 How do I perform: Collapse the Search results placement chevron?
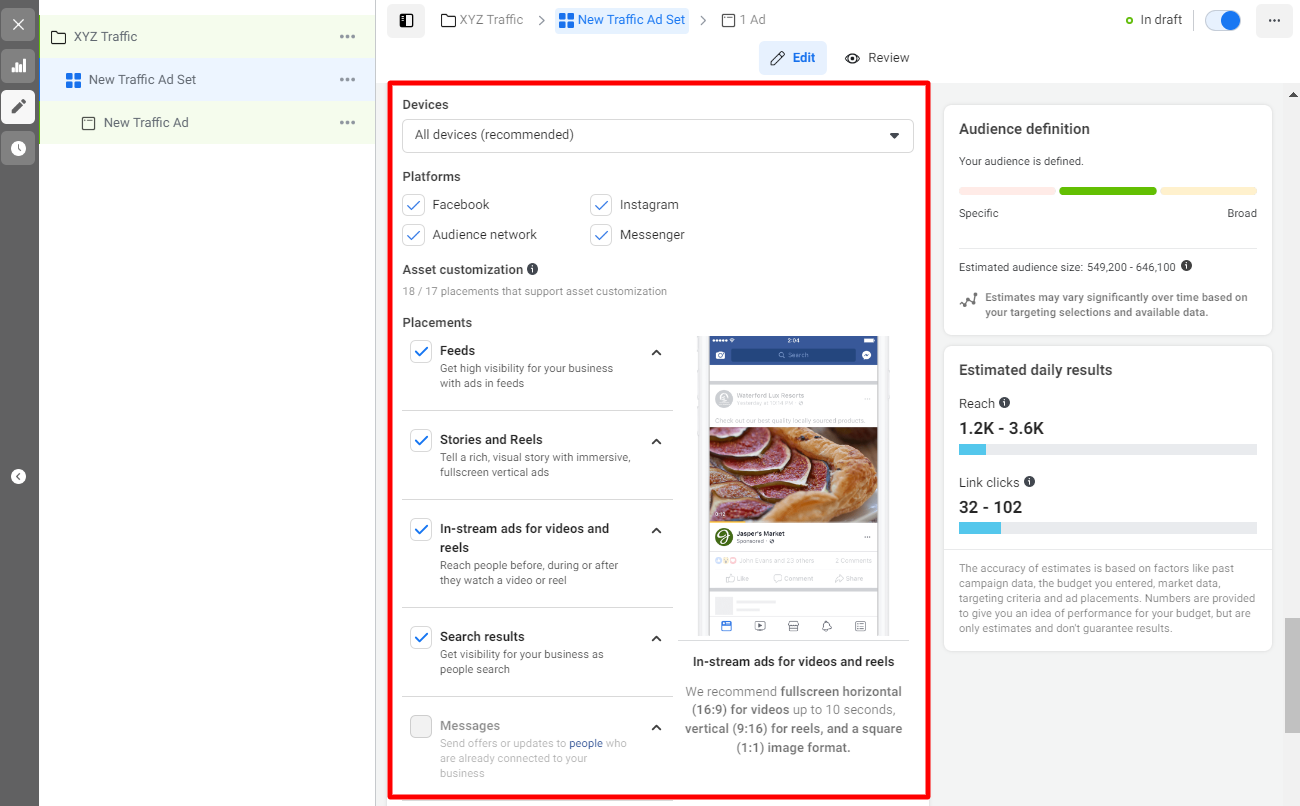pyautogui.click(x=657, y=639)
